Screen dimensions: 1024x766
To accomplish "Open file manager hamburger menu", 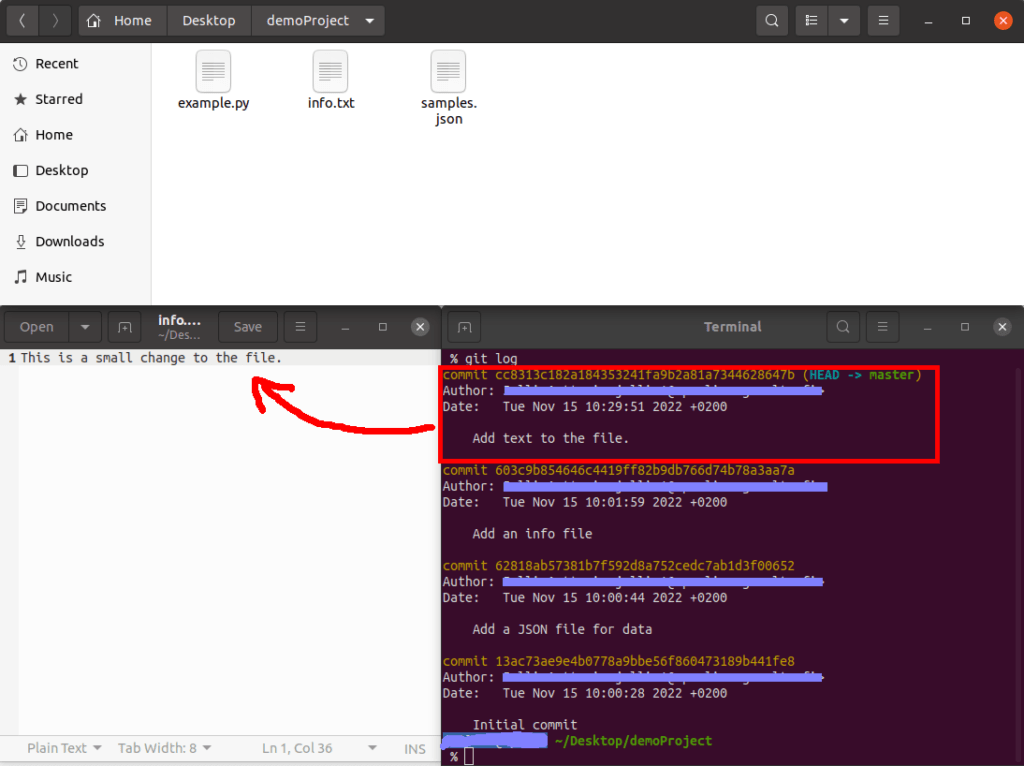I will coord(883,21).
